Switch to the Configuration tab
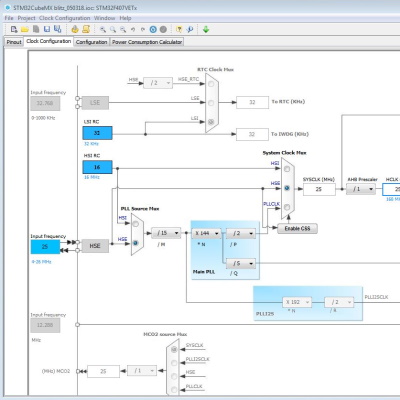The image size is (400, 400). point(91,42)
